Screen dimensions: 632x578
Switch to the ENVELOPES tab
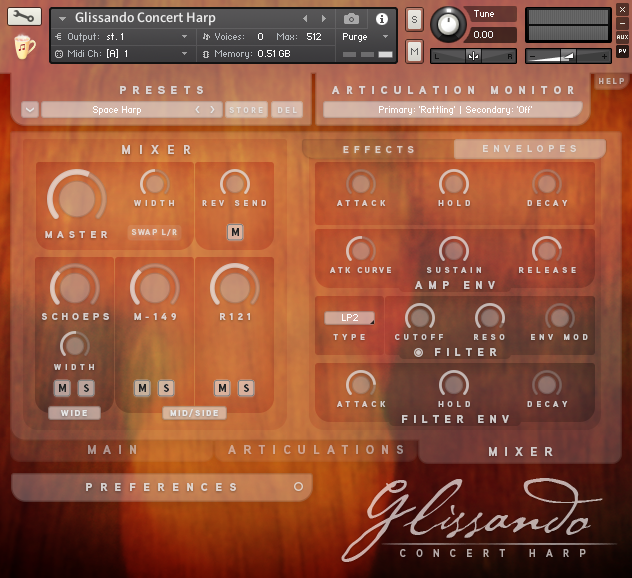530,149
